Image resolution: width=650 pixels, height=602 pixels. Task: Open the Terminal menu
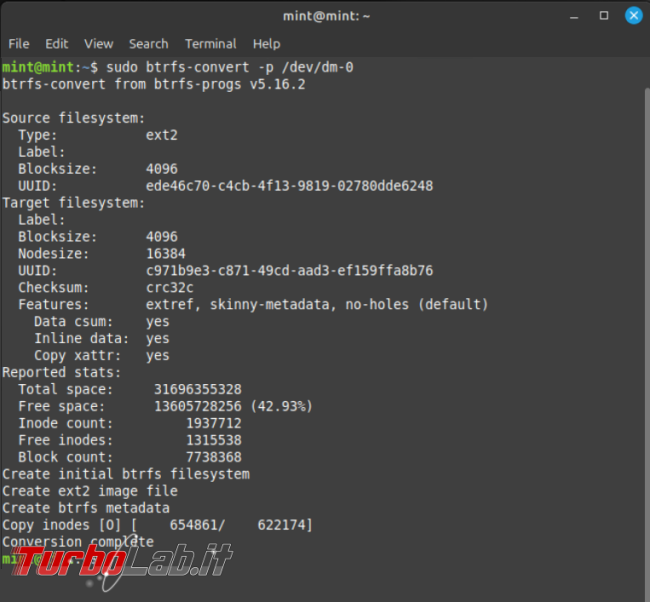[211, 44]
